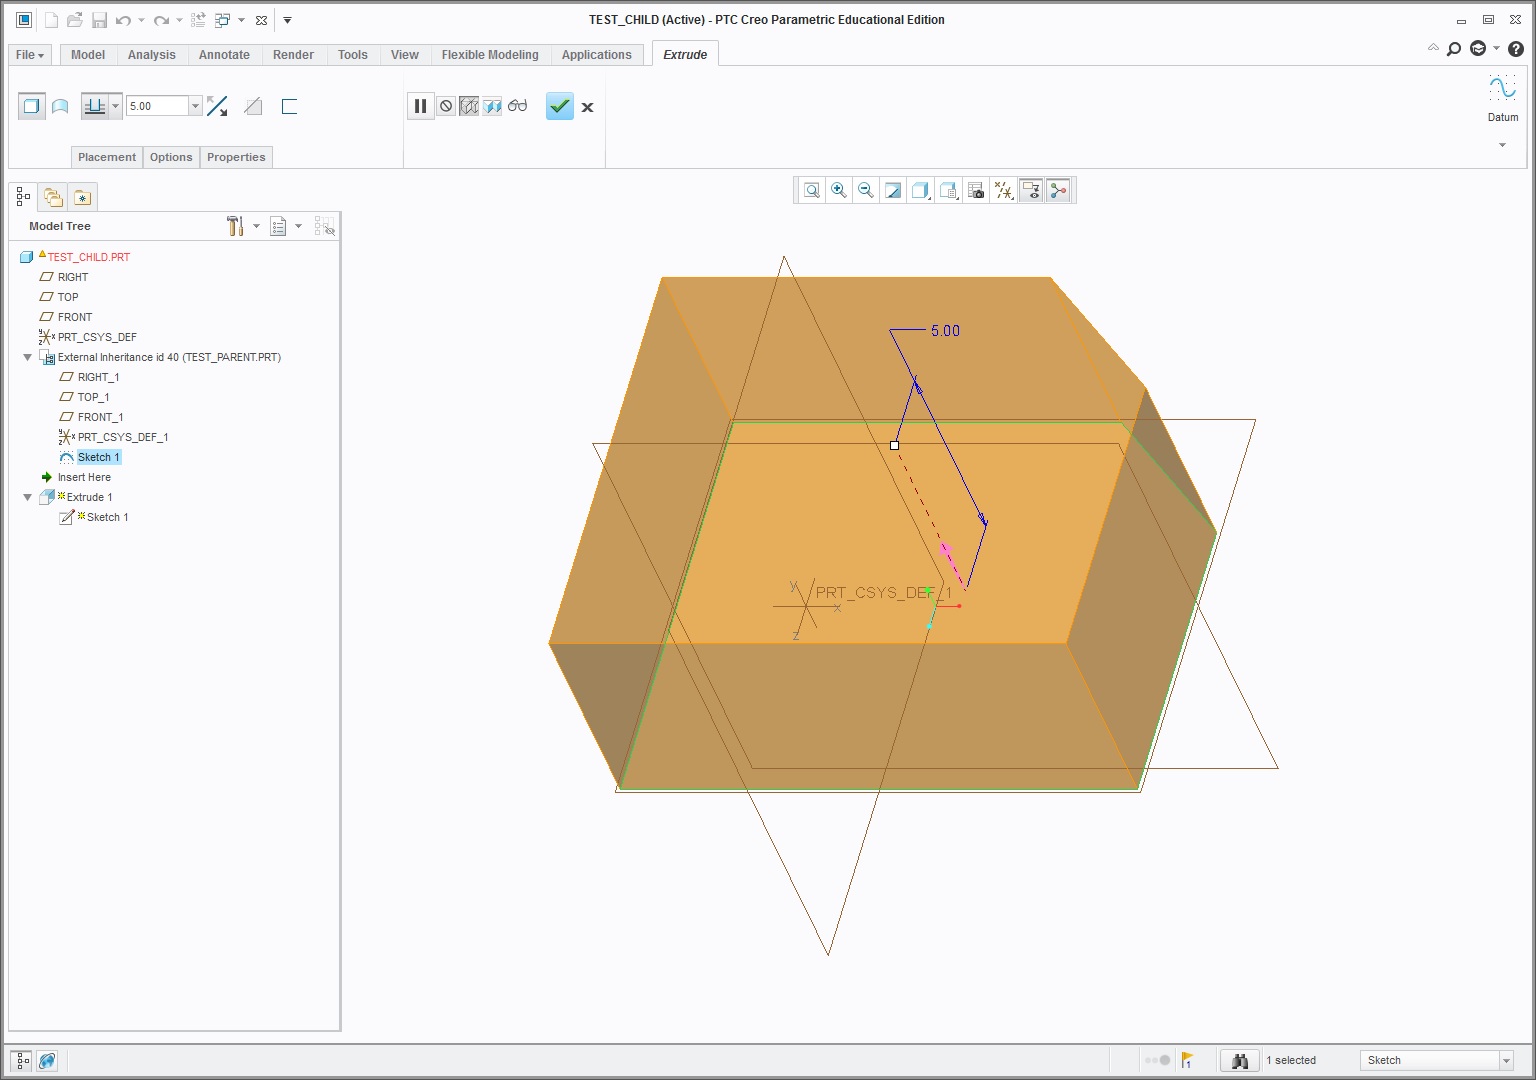Image resolution: width=1536 pixels, height=1080 pixels.
Task: Repaint the graphics window
Action: 893,190
